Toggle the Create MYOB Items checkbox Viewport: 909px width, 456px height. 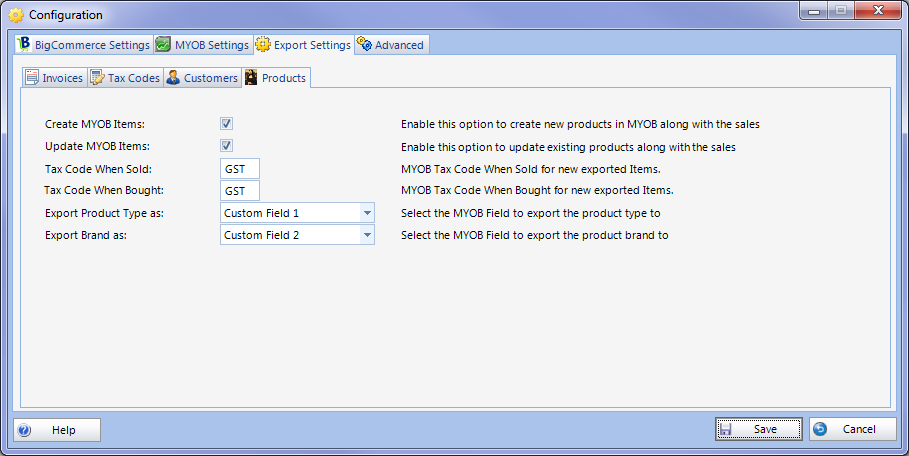click(x=226, y=123)
